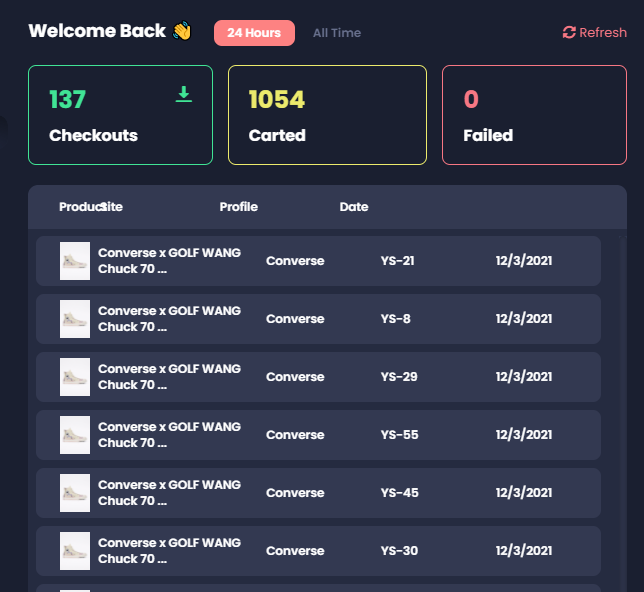Screen dimensions: 644x592
Task: Click the Refresh button
Action: tap(594, 32)
